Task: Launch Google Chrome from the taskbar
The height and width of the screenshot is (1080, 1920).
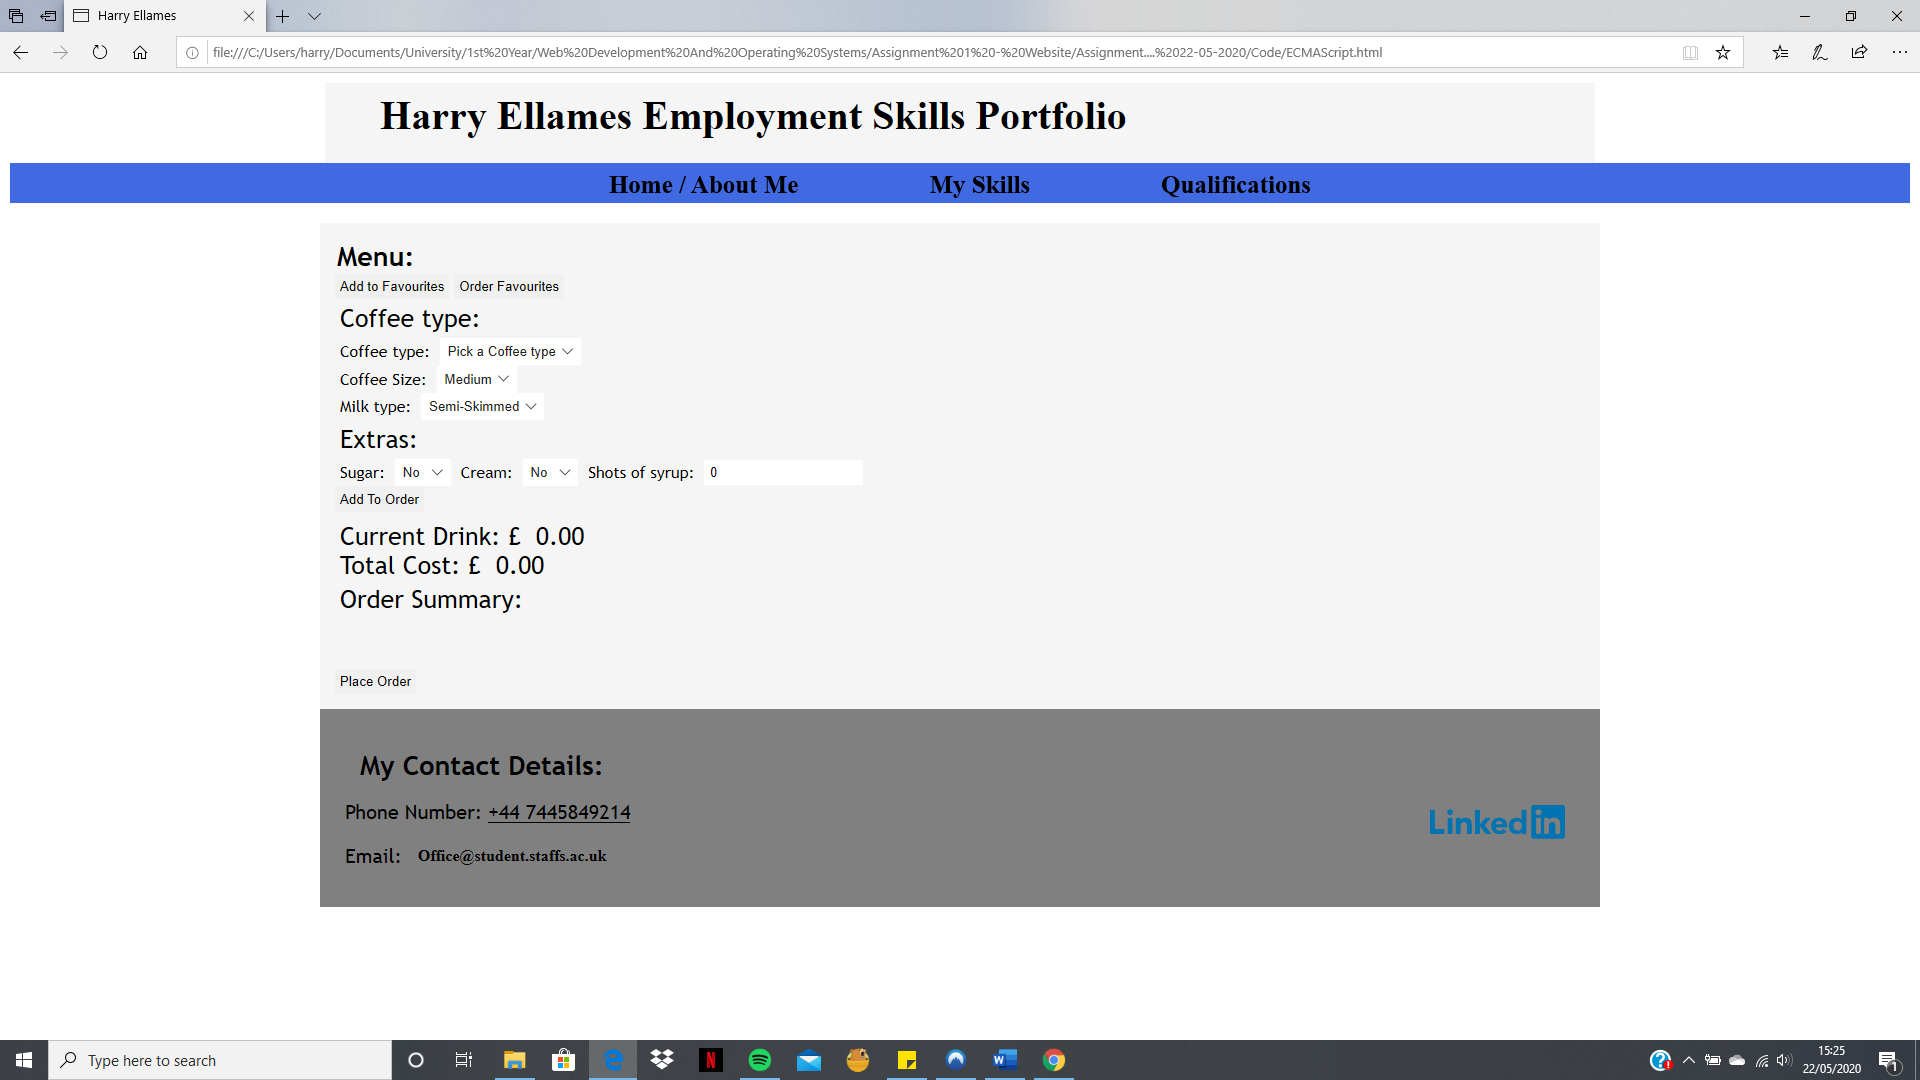Action: 1053,1060
